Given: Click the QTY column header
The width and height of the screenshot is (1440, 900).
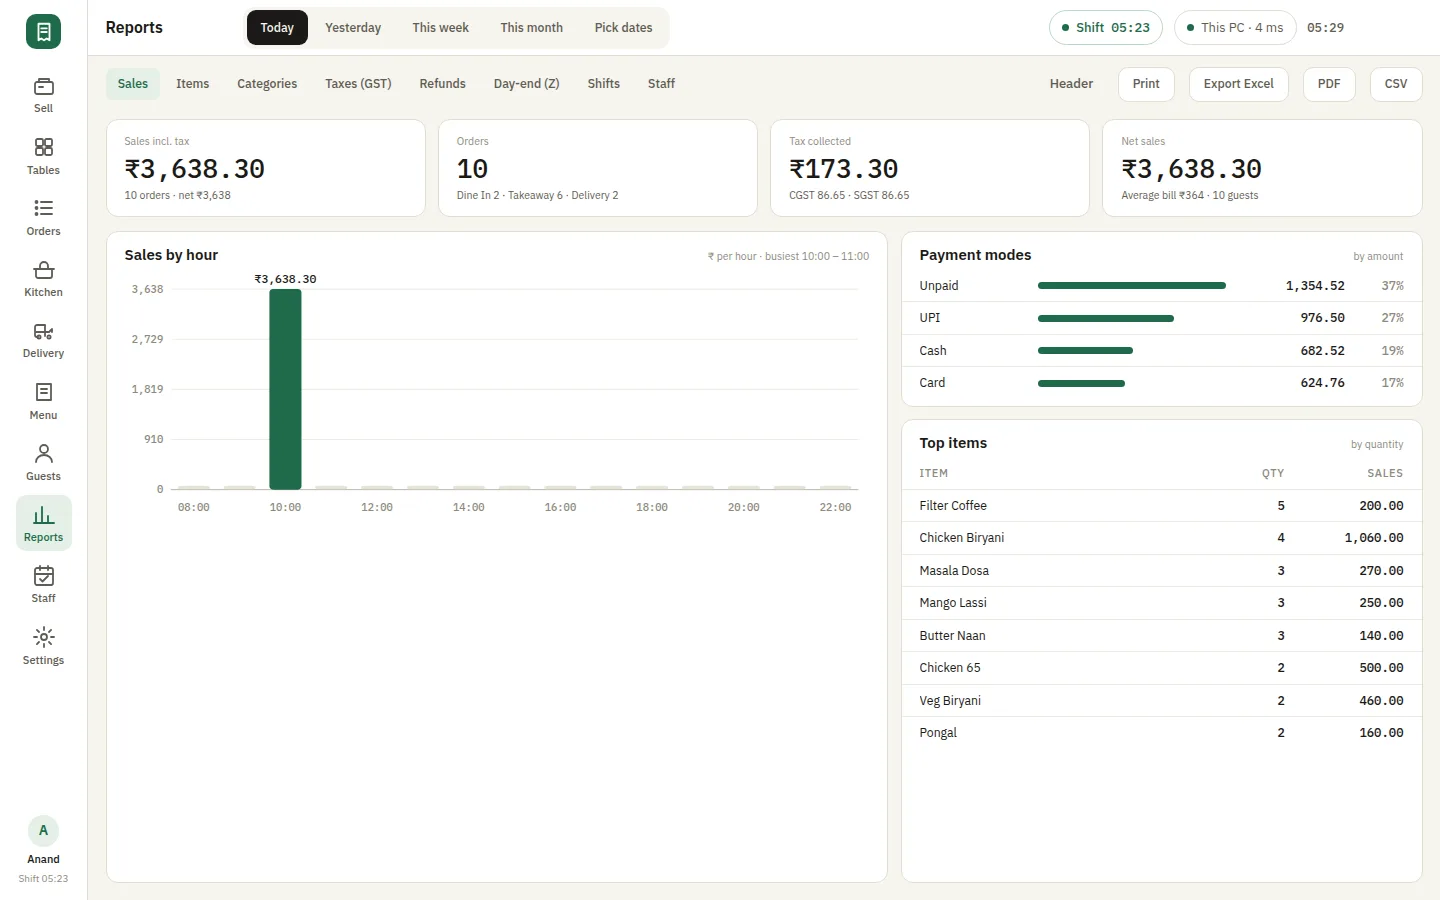Looking at the screenshot, I should coord(1272,474).
